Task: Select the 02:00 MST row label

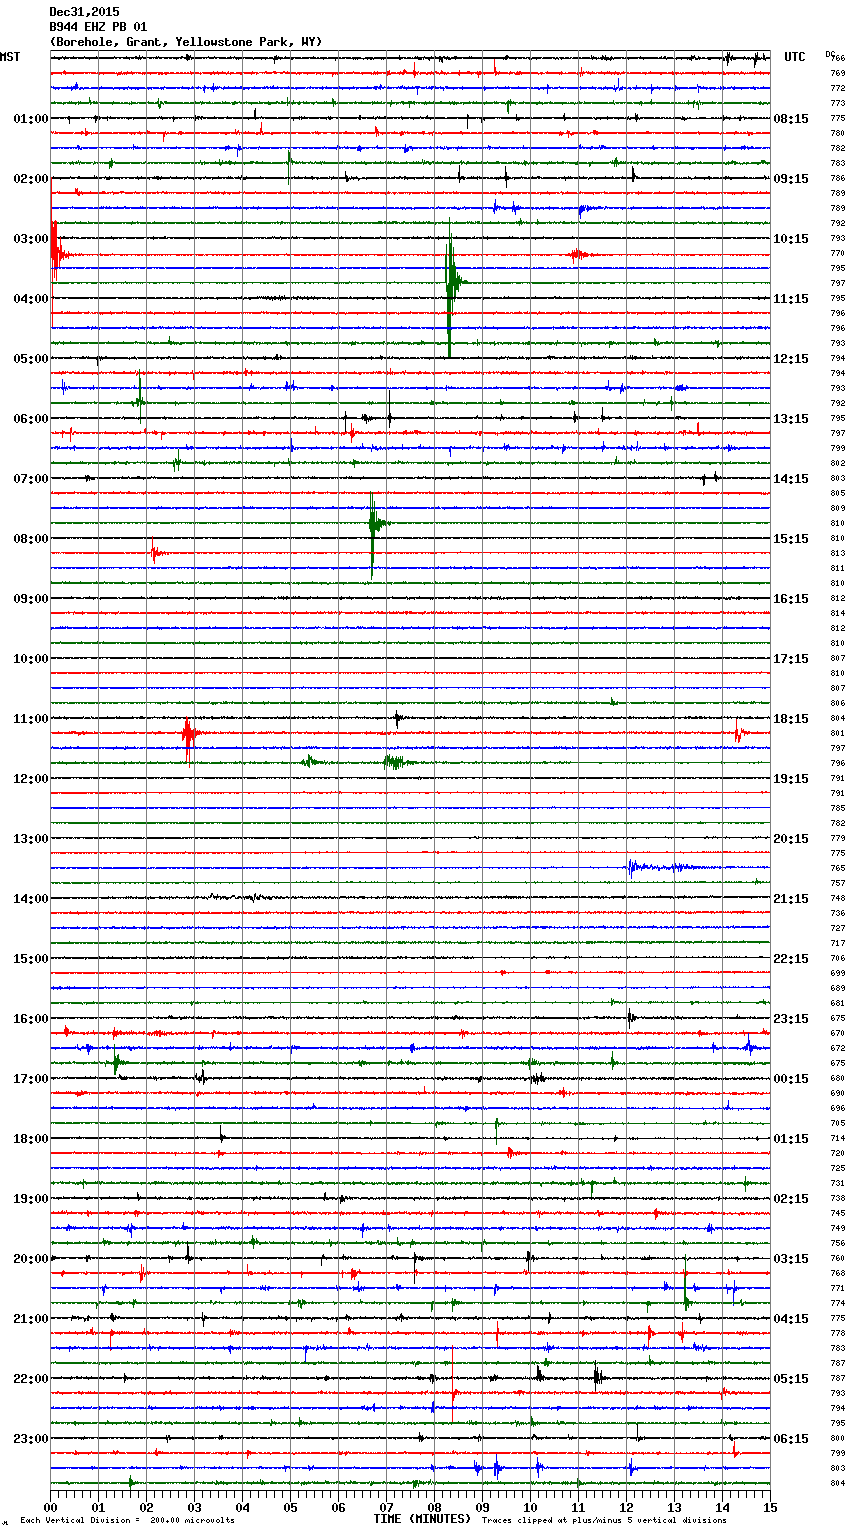Action: 31,179
